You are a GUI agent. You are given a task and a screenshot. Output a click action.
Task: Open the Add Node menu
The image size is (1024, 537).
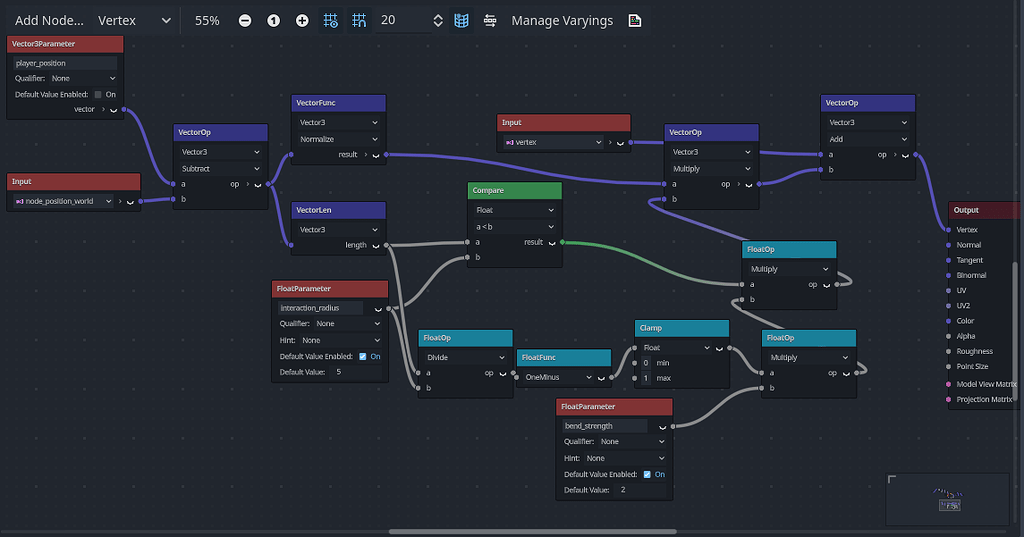[49, 21]
